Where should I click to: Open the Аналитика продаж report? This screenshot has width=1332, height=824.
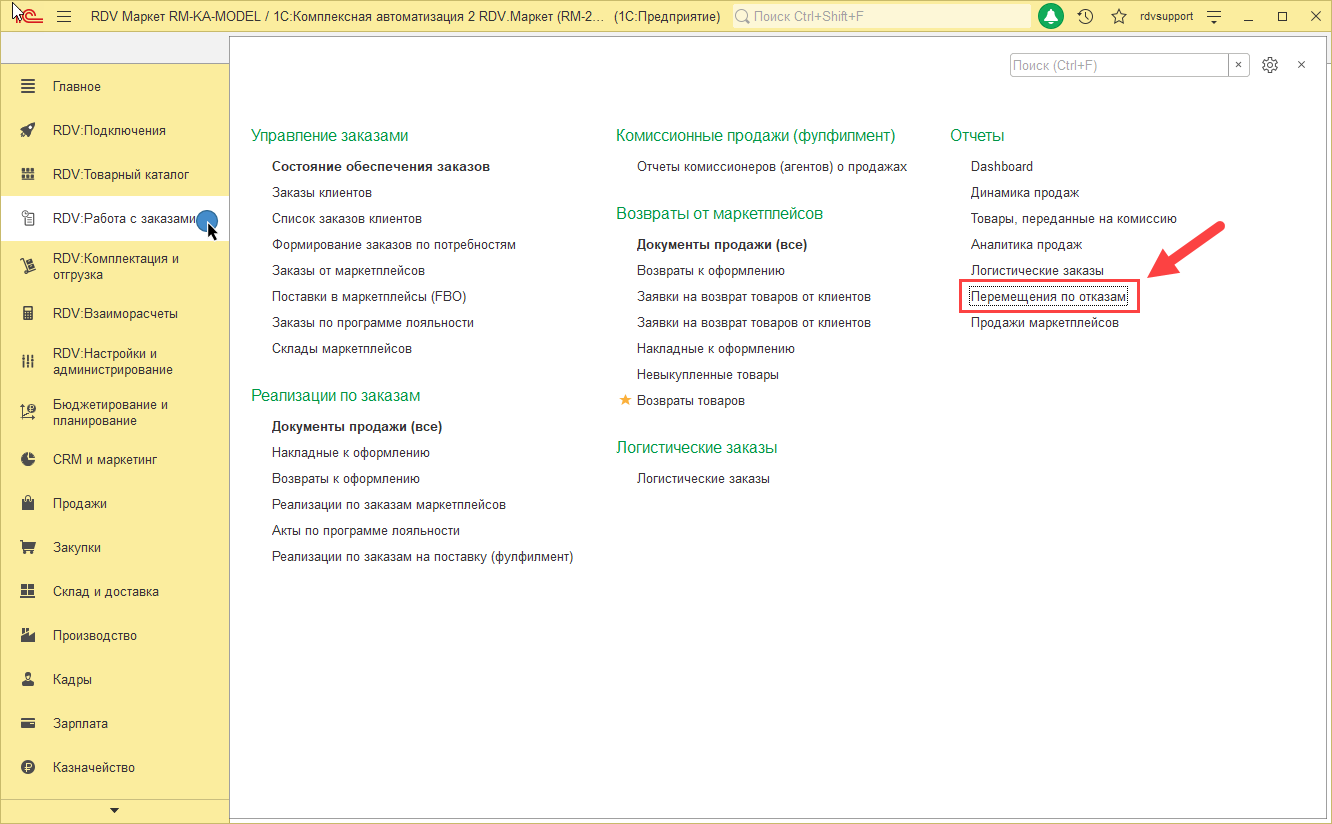tap(1027, 245)
